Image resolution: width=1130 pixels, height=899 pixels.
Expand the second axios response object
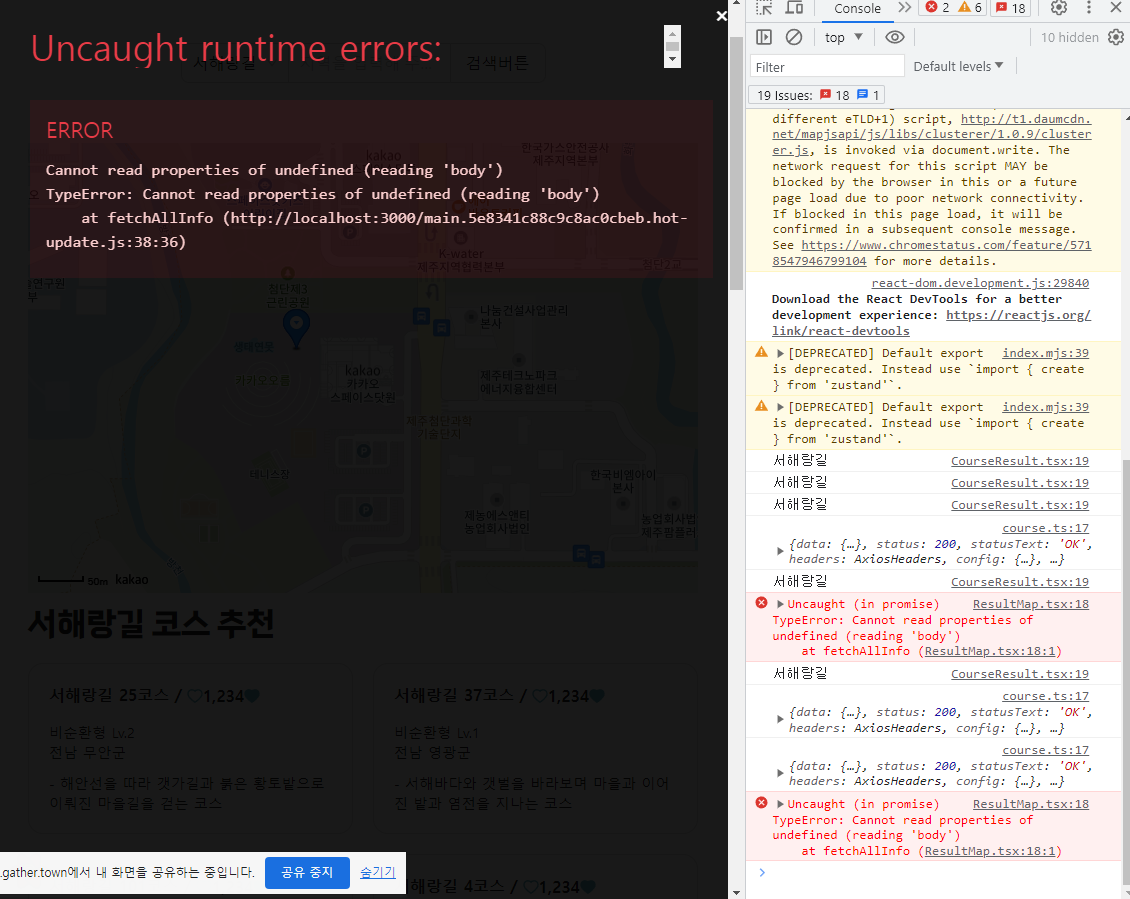click(780, 719)
